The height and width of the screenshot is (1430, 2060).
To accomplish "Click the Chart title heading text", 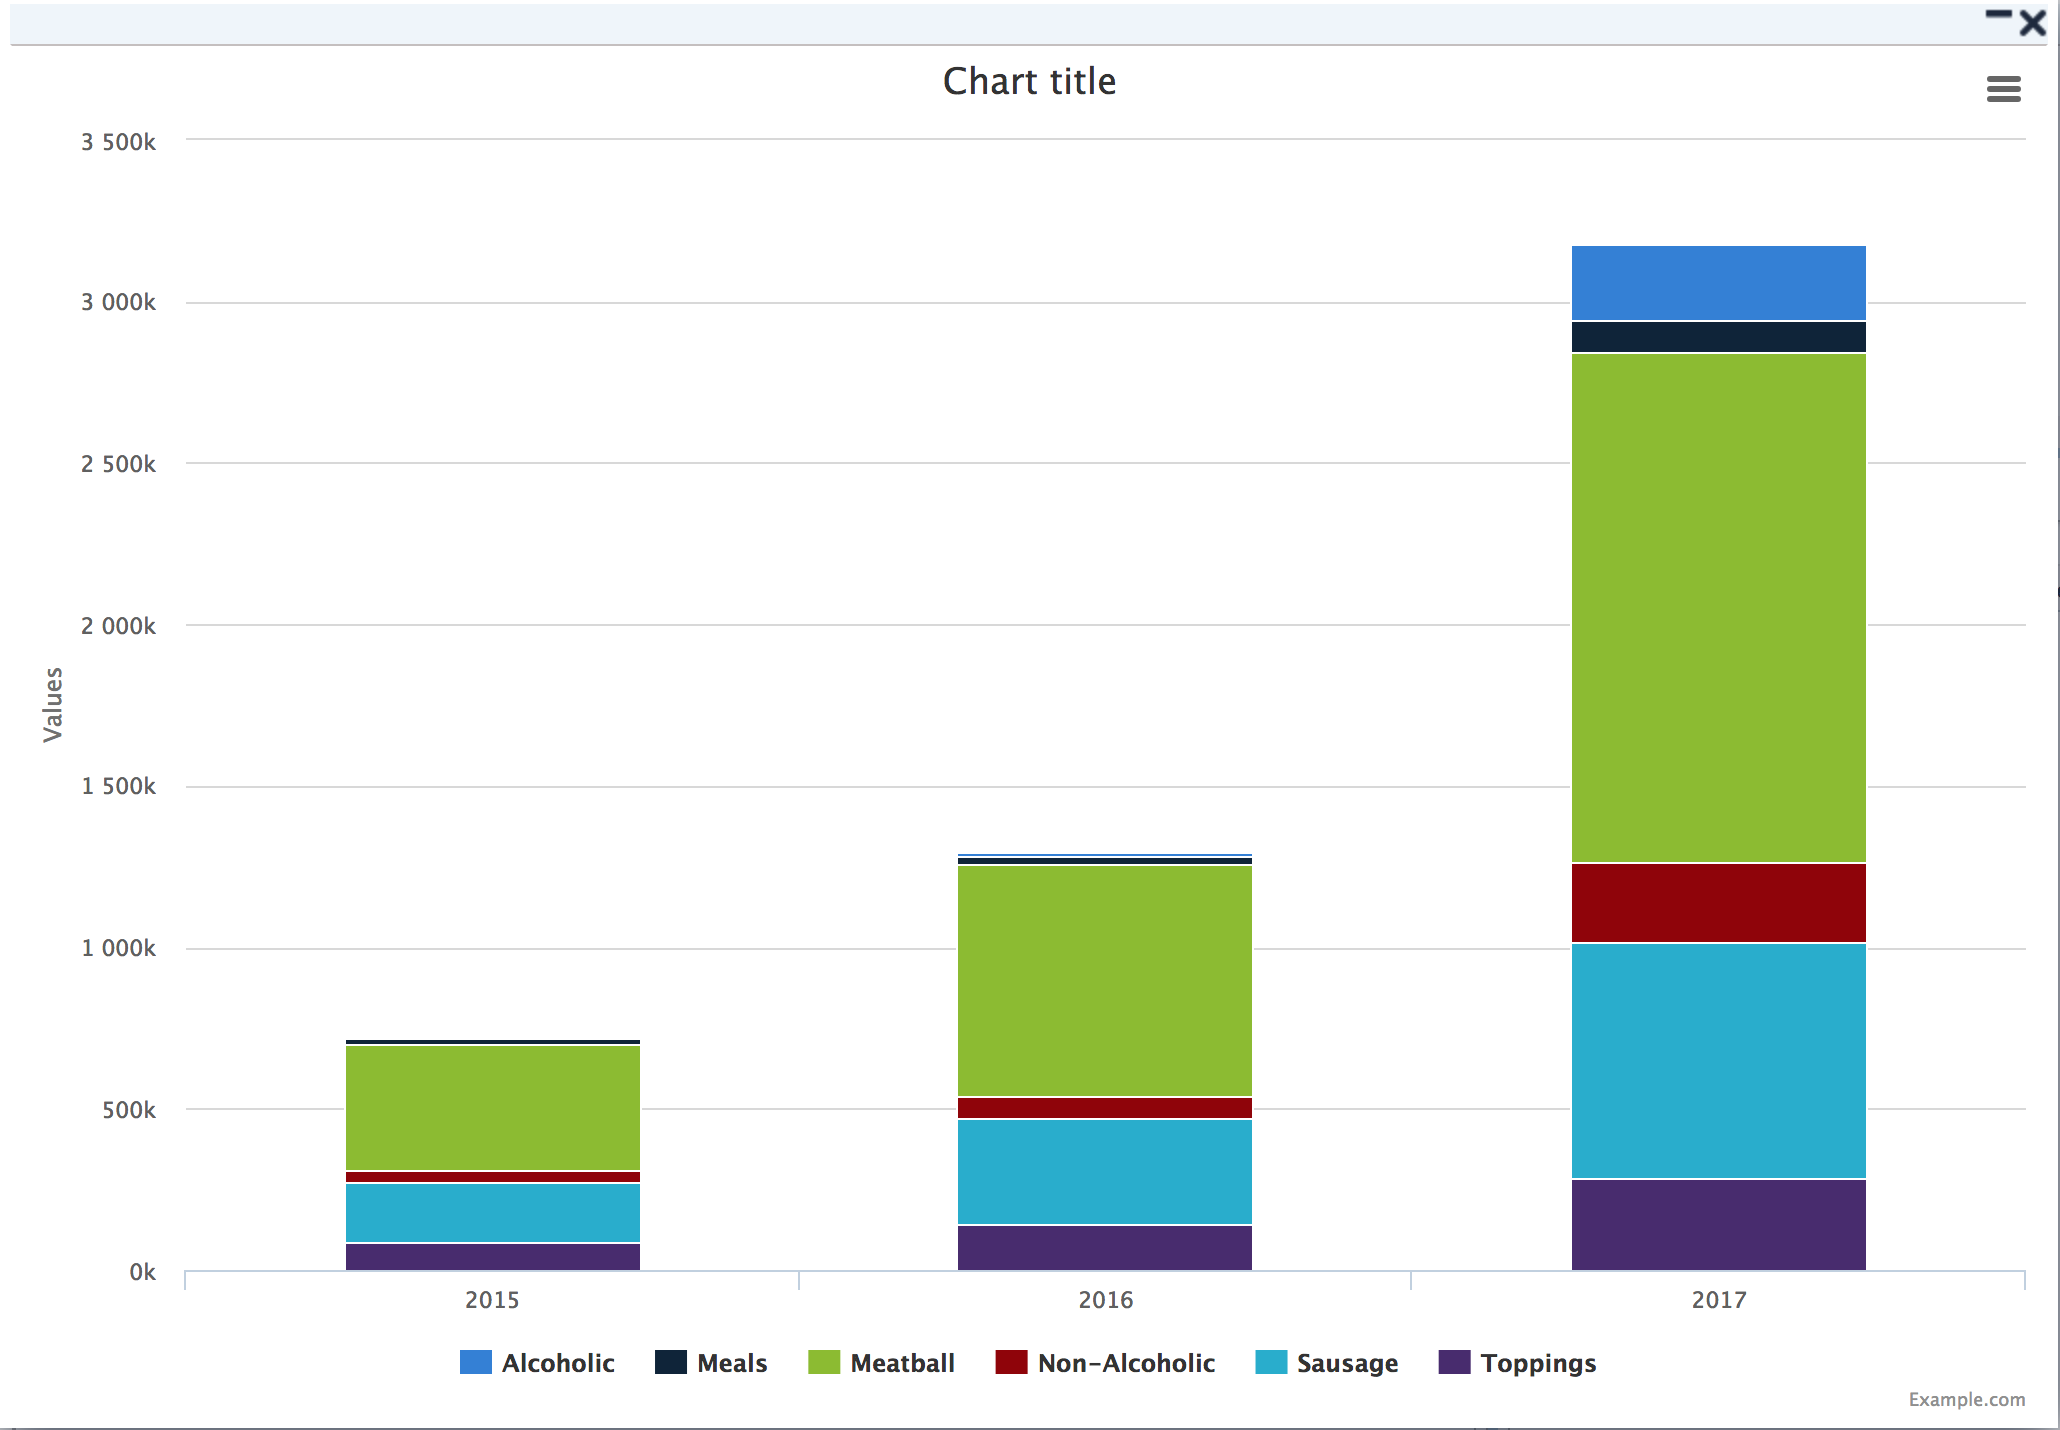I will [1029, 82].
